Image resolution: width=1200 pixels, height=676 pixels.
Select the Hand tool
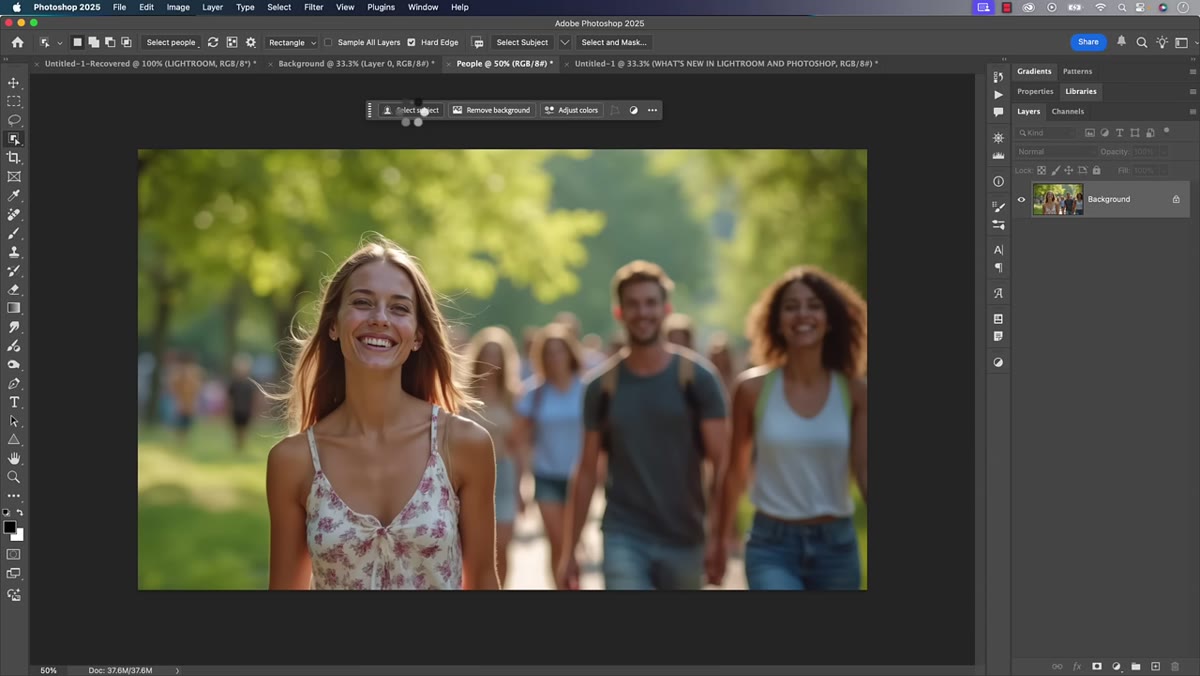point(14,458)
